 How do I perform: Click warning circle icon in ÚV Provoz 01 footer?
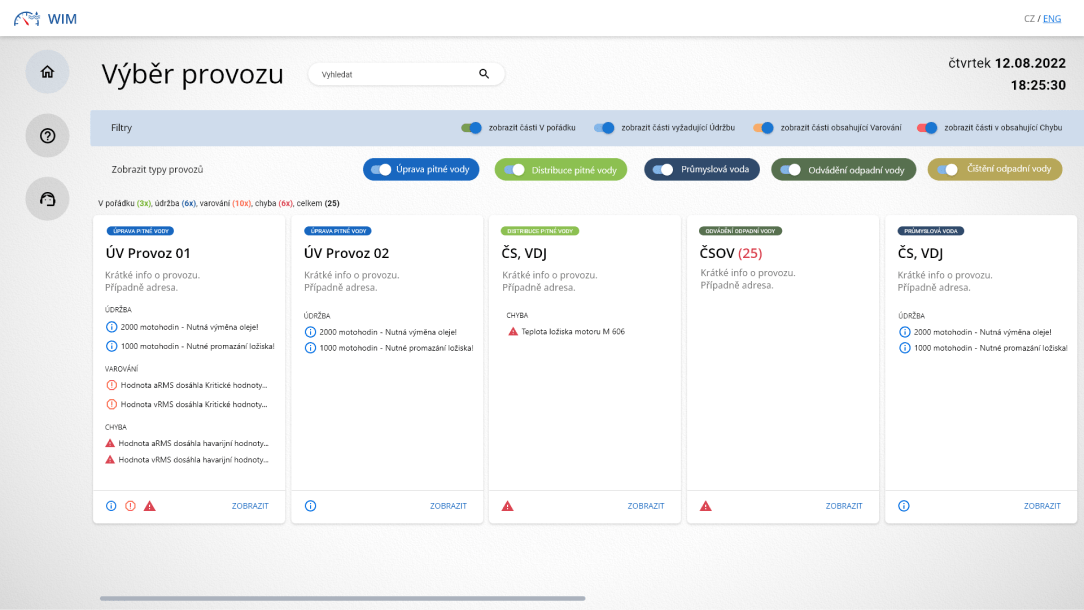[x=130, y=506]
